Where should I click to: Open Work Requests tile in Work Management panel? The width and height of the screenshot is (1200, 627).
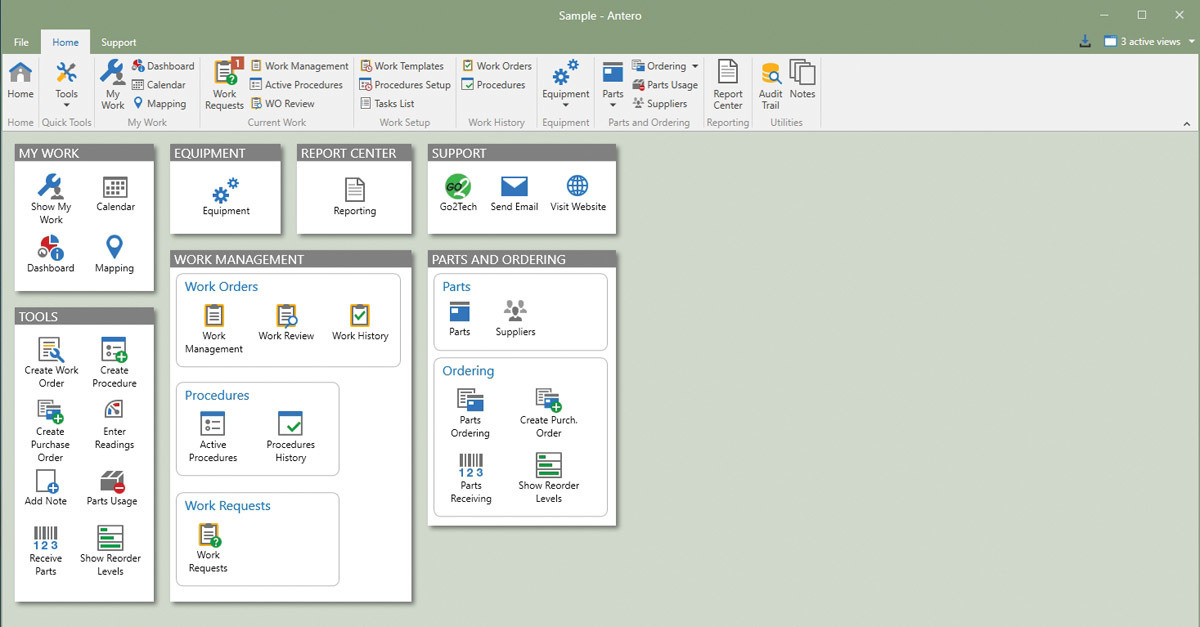(x=208, y=548)
